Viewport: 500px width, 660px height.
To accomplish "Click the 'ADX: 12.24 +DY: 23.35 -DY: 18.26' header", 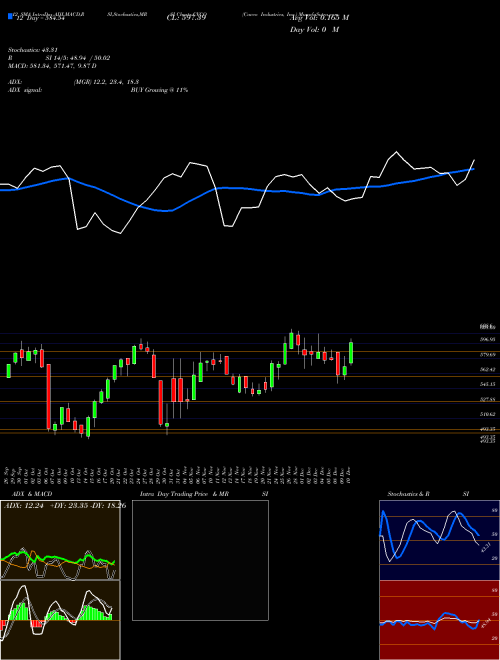I will tap(65, 505).
